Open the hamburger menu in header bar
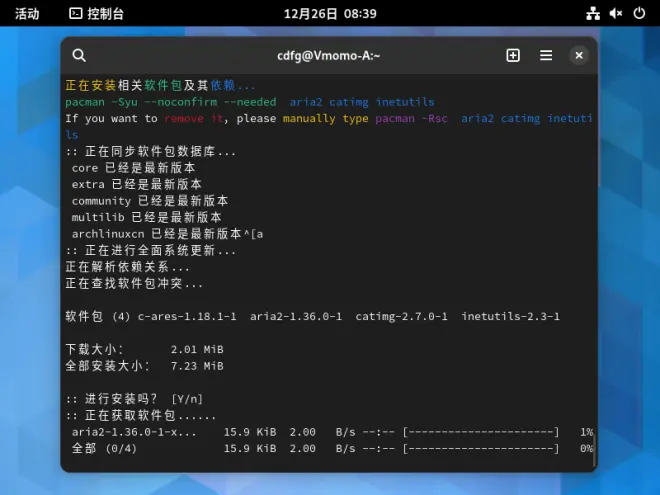The height and width of the screenshot is (495, 660). click(546, 56)
